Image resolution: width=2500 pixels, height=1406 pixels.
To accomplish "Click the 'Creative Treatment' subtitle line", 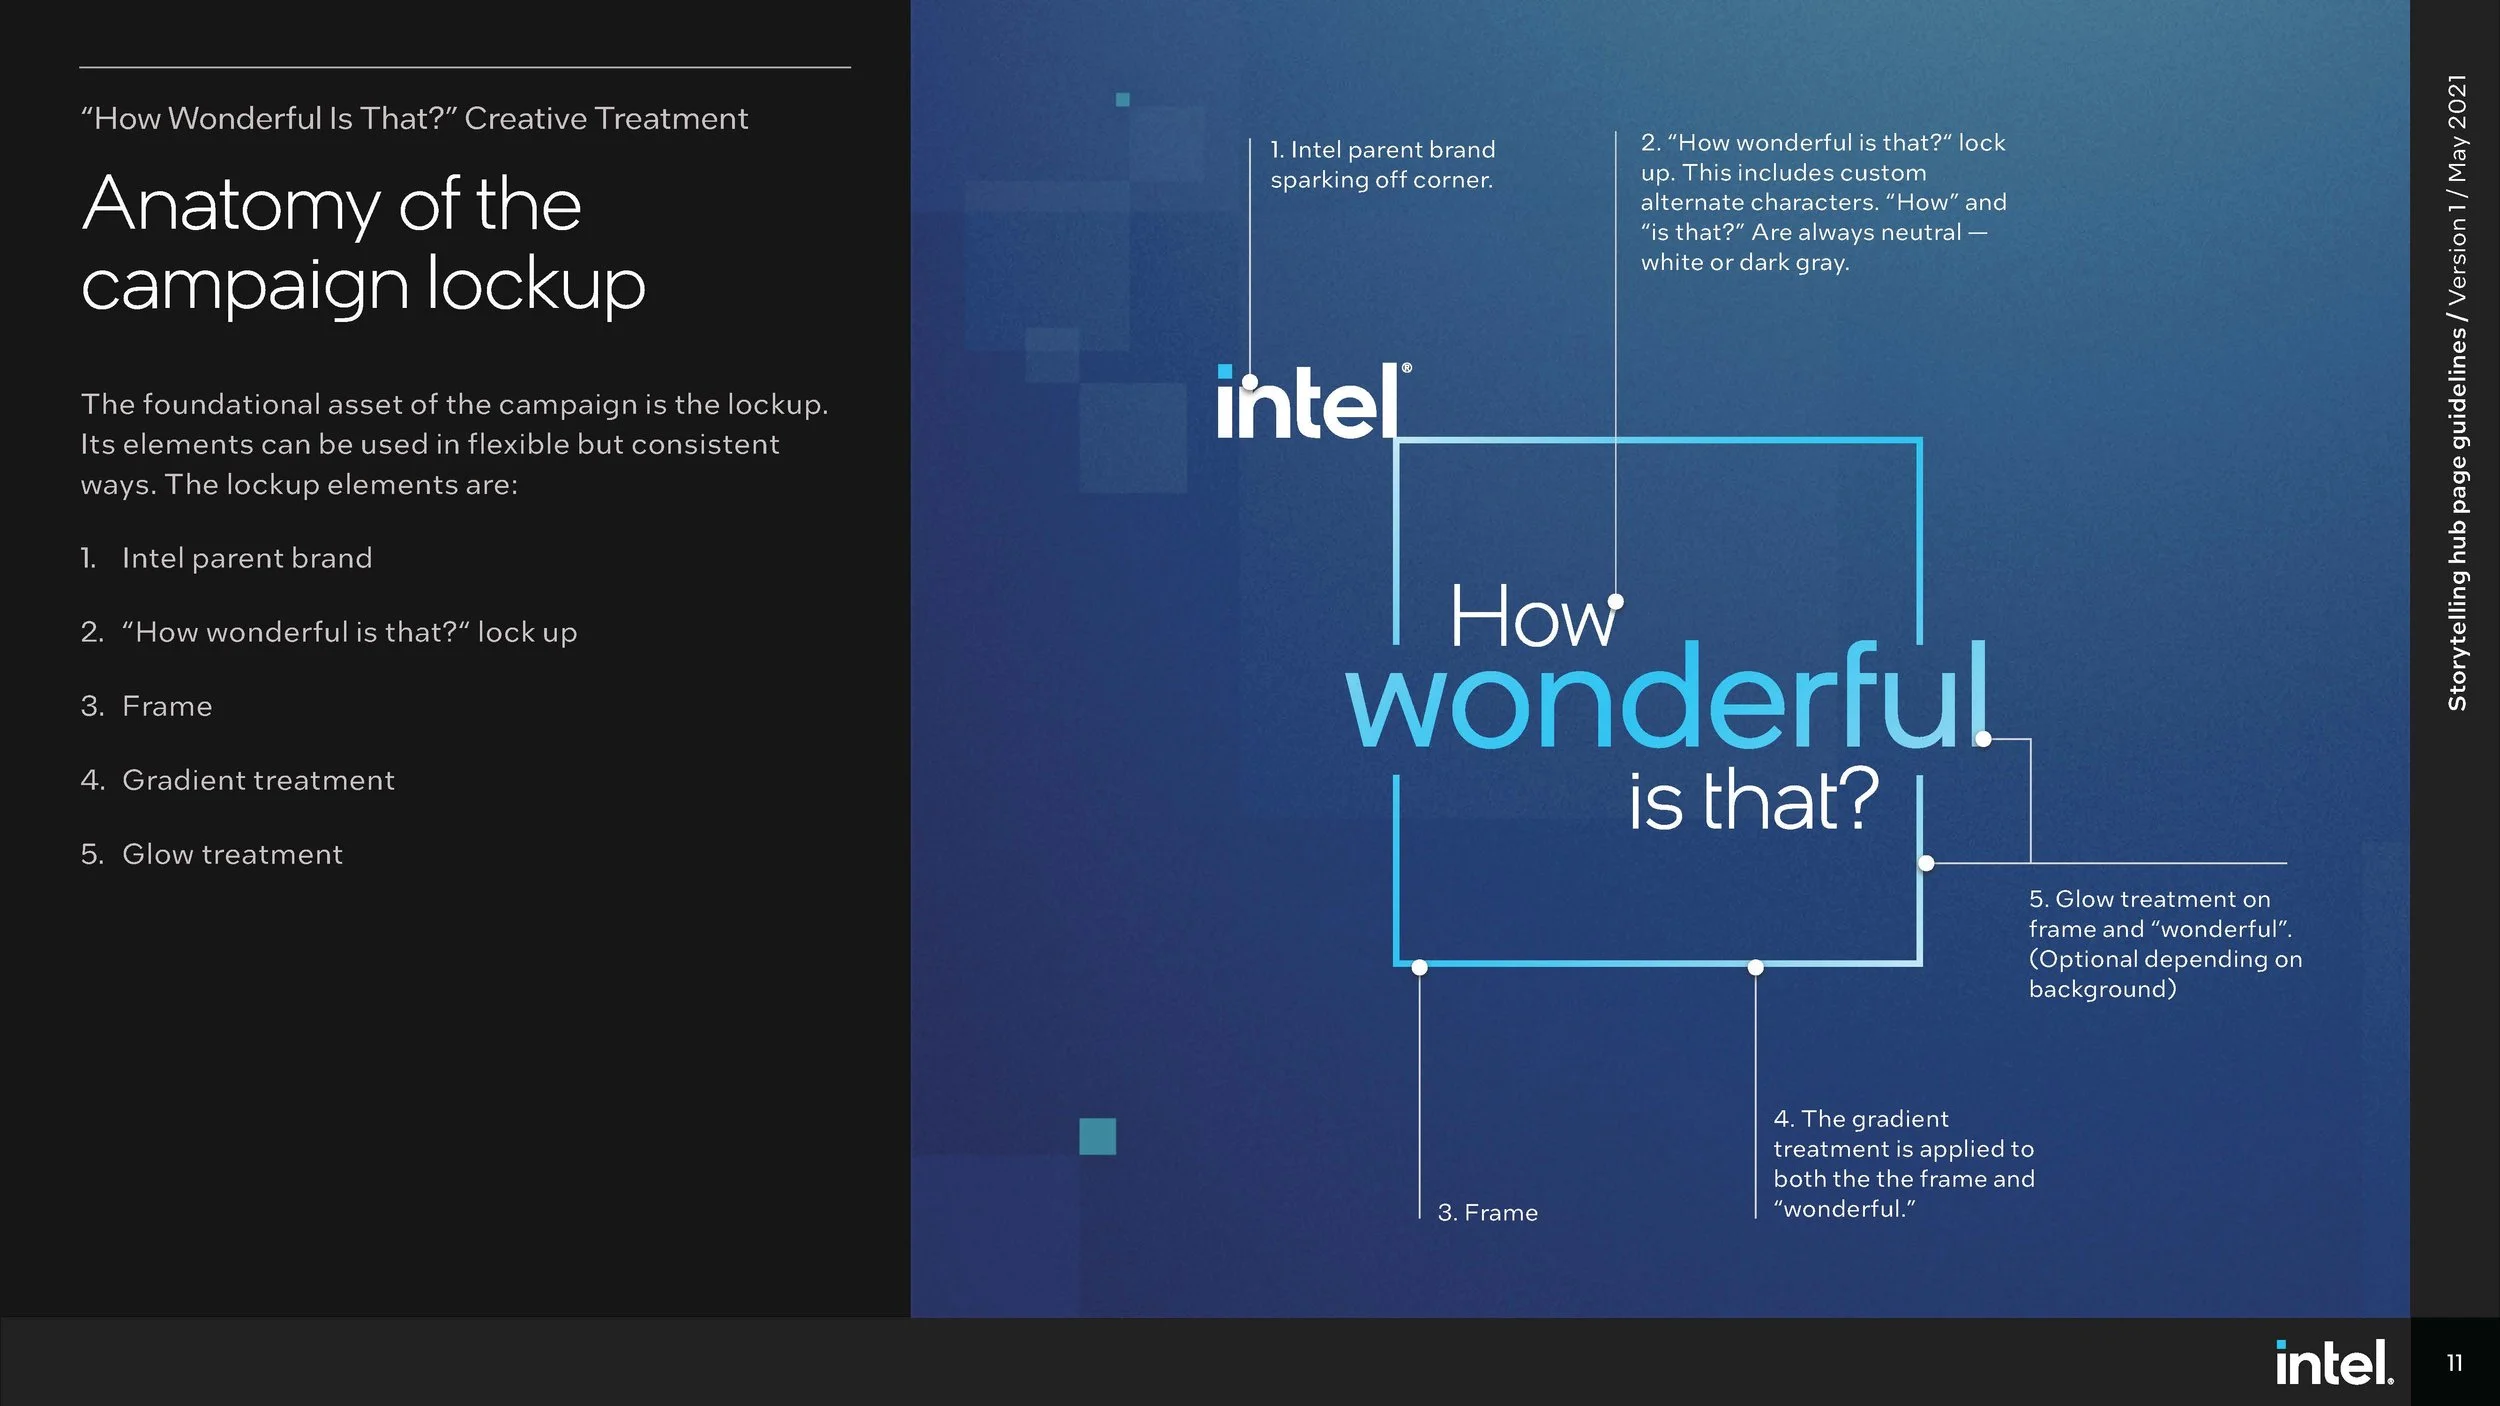I will tap(414, 118).
